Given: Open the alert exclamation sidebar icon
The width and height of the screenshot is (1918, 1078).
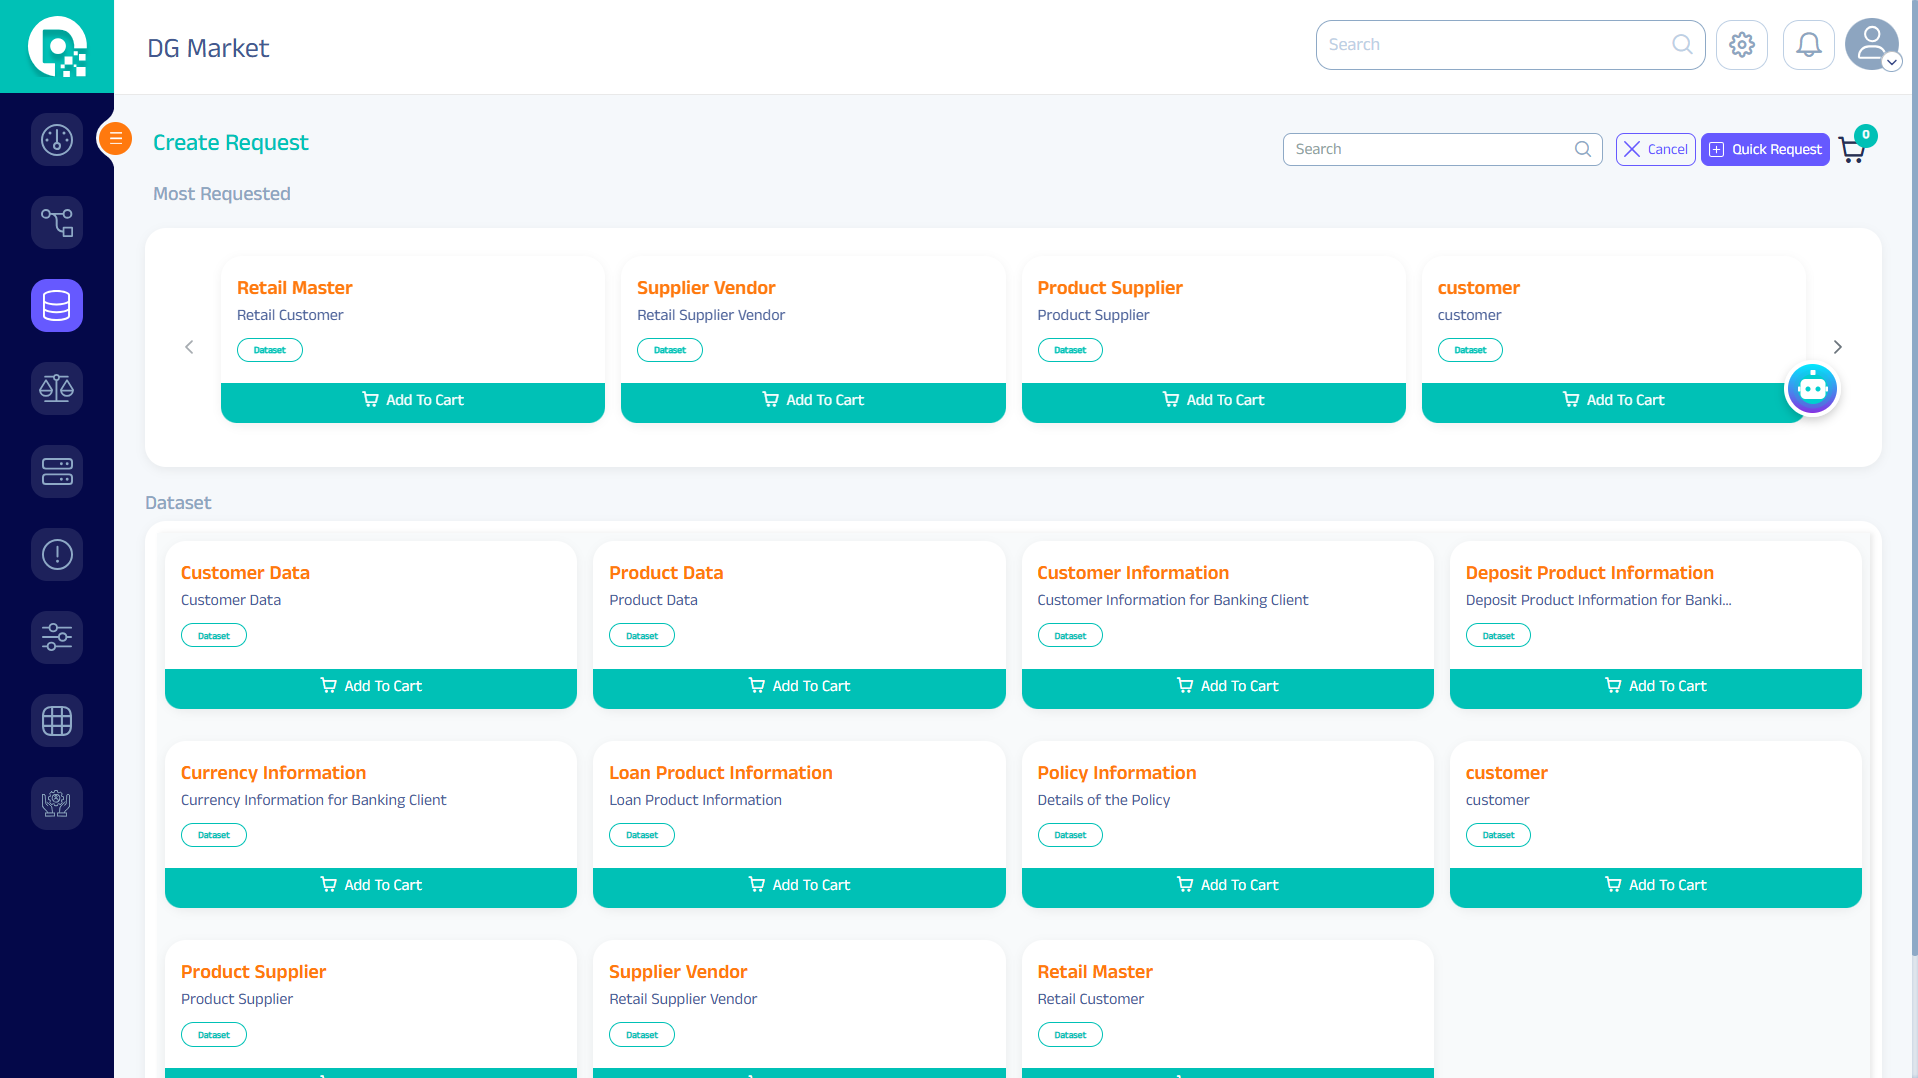Looking at the screenshot, I should coord(57,554).
